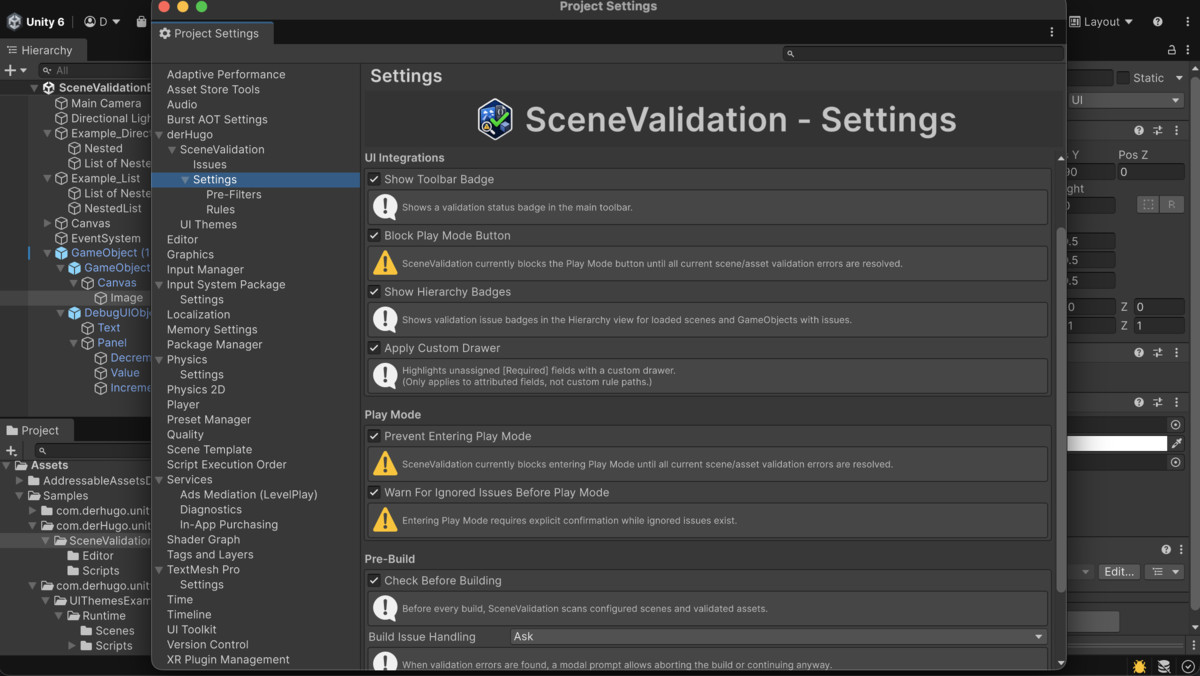Open the Layout dropdown

click(x=1101, y=21)
